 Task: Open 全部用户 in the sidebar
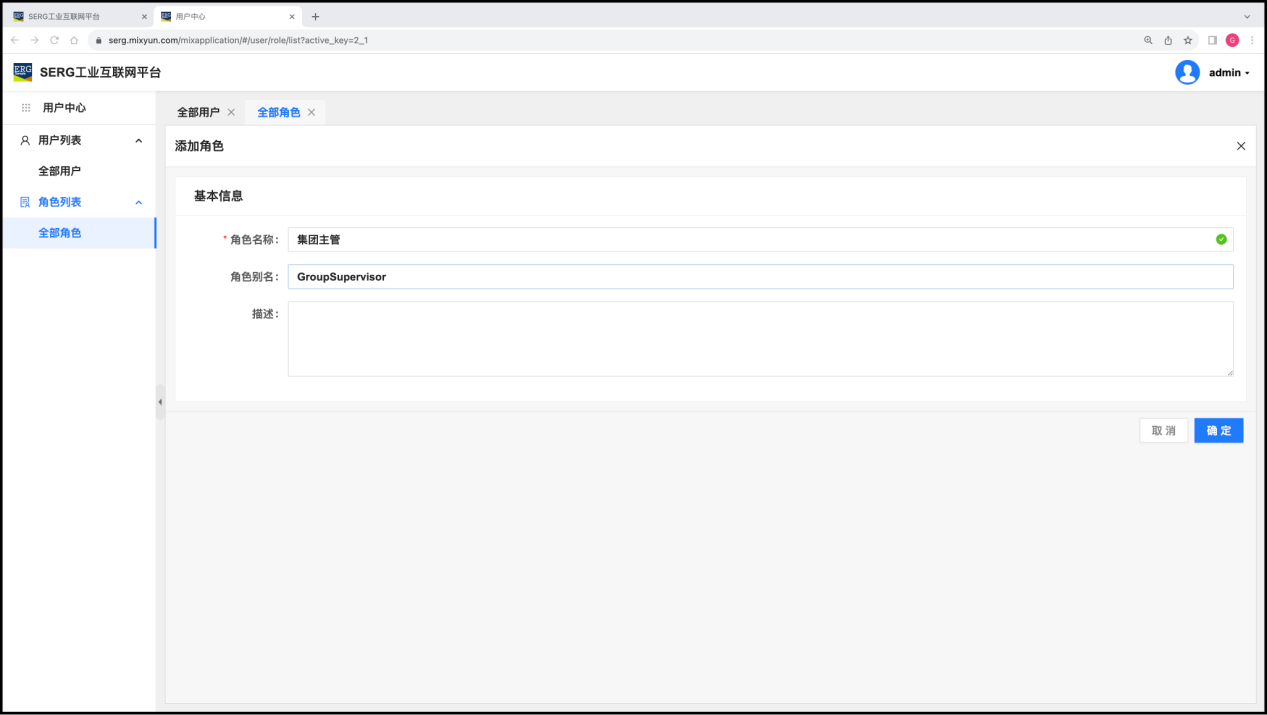60,171
